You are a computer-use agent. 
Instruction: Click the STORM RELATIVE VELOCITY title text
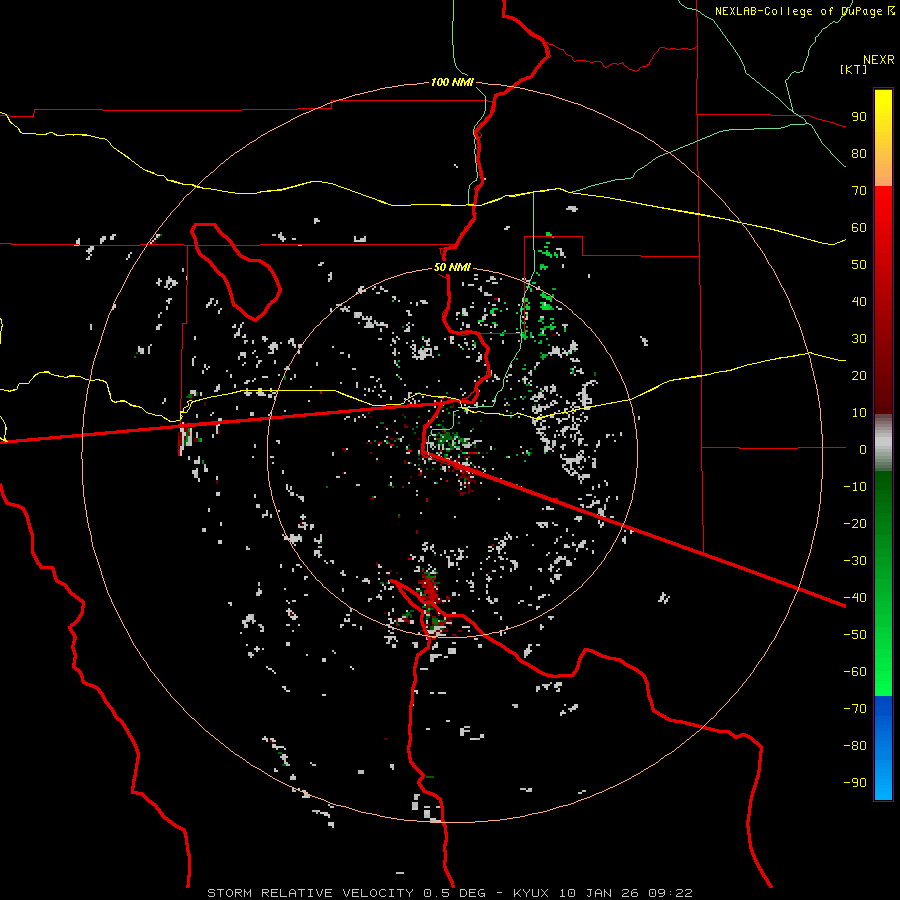tap(311, 893)
